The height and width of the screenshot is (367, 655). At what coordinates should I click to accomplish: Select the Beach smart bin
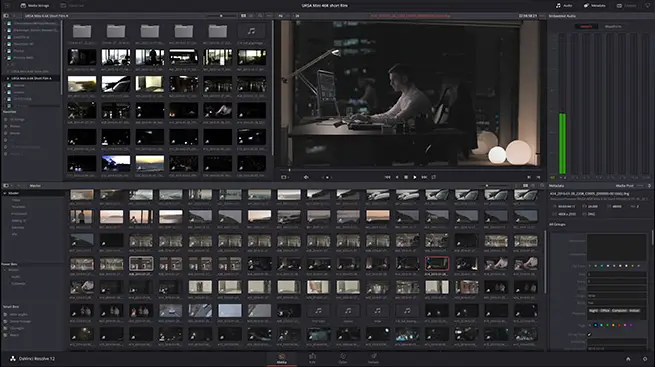point(14,335)
